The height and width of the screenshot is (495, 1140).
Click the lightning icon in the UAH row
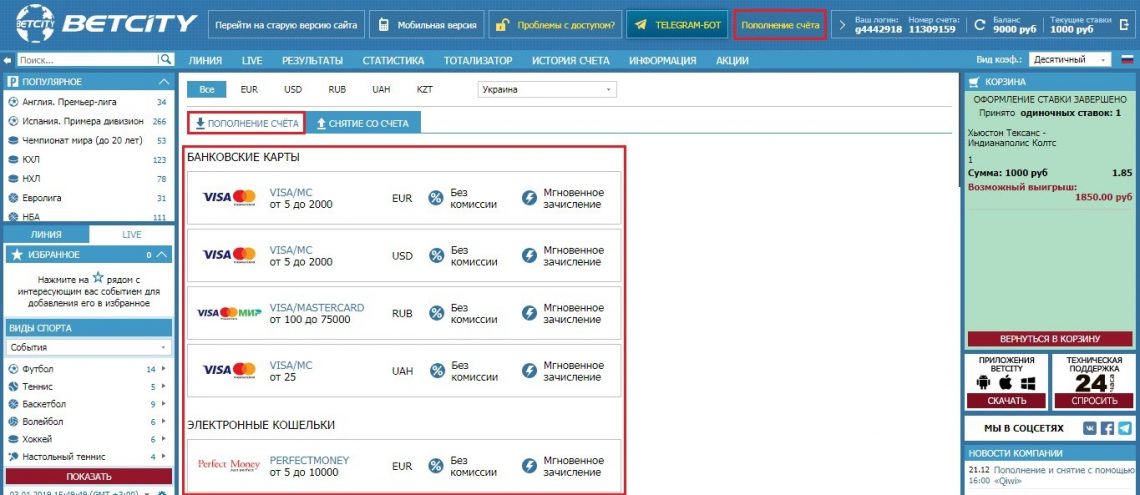[x=530, y=371]
